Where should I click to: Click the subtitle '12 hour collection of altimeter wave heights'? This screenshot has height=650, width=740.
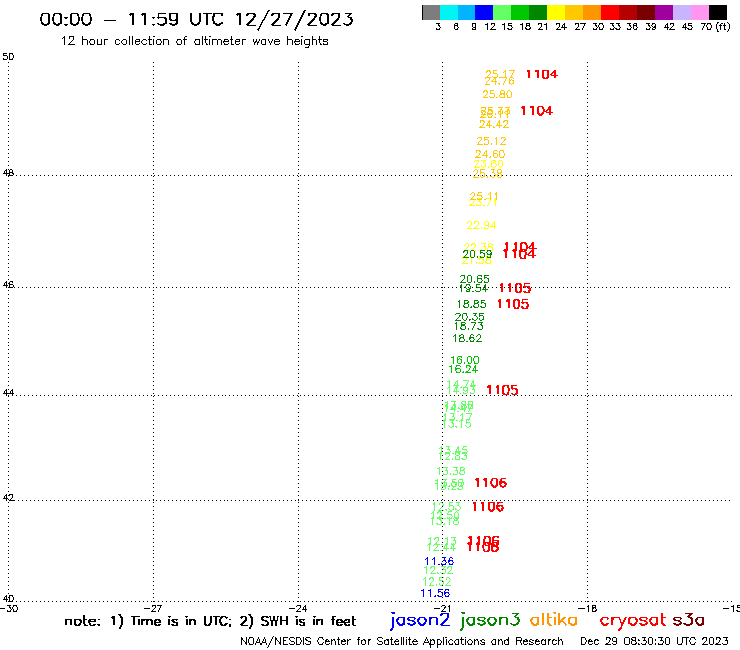pyautogui.click(x=194, y=41)
